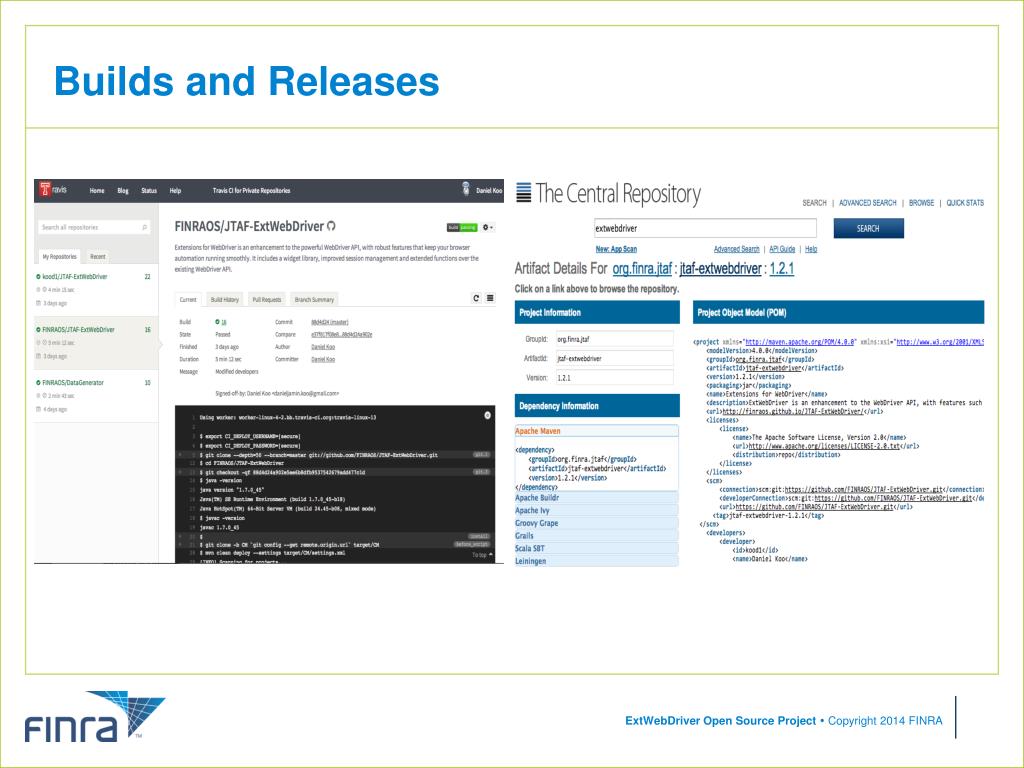The width and height of the screenshot is (1024, 768).
Task: Switch to the Branch Summary tab
Action: (x=314, y=300)
